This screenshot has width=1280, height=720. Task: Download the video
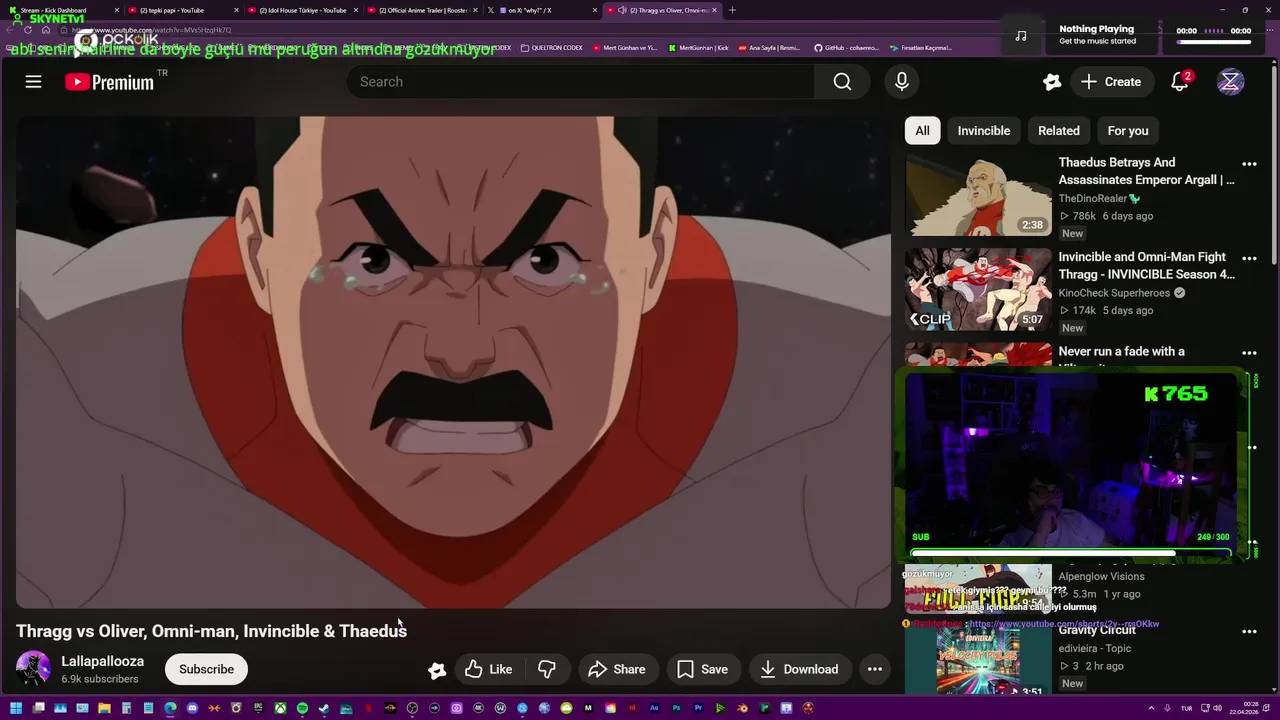[x=798, y=669]
